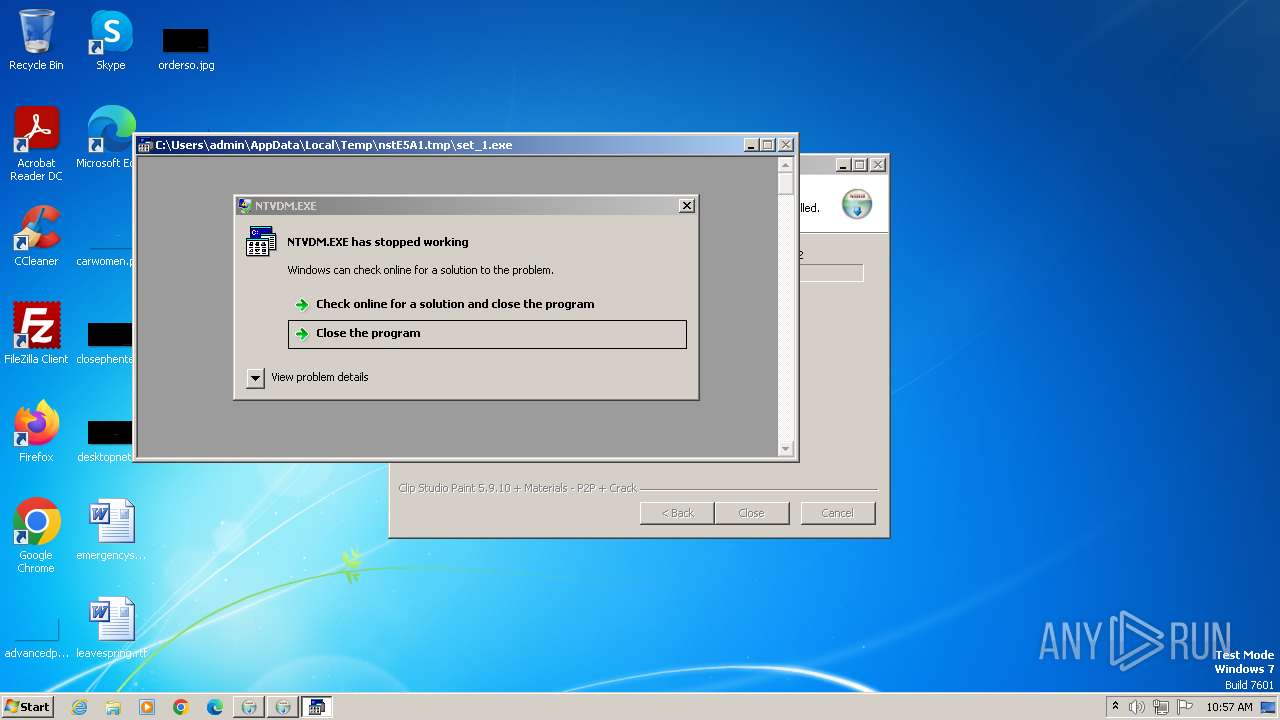Click the Back button in installer
1280x720 pixels.
[677, 513]
